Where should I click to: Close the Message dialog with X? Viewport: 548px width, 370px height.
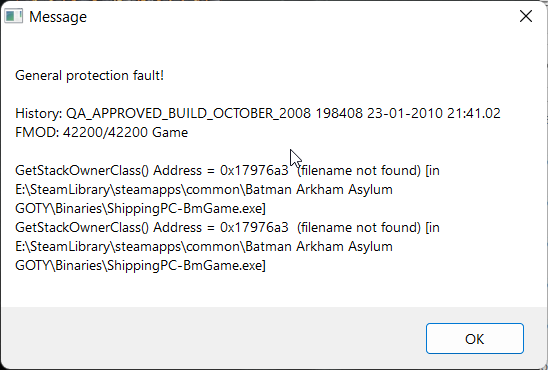(x=526, y=16)
